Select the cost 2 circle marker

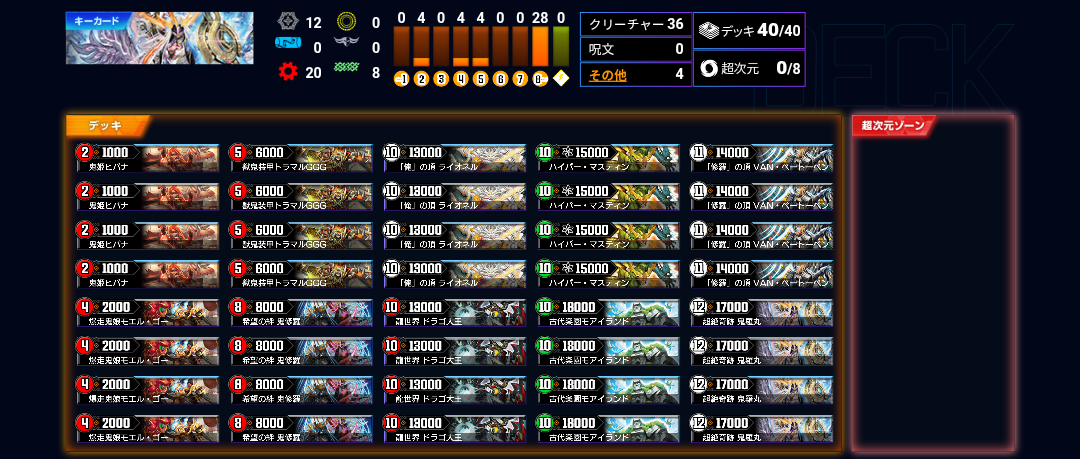[422, 79]
